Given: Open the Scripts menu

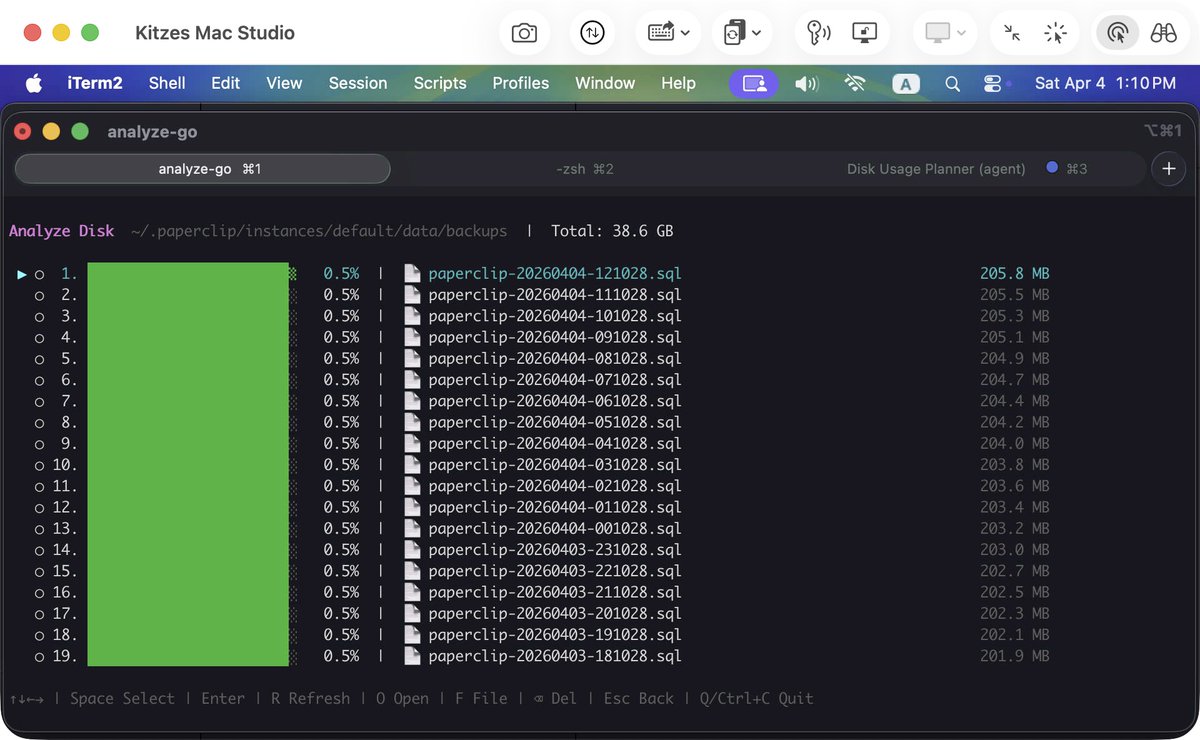Looking at the screenshot, I should pos(440,83).
